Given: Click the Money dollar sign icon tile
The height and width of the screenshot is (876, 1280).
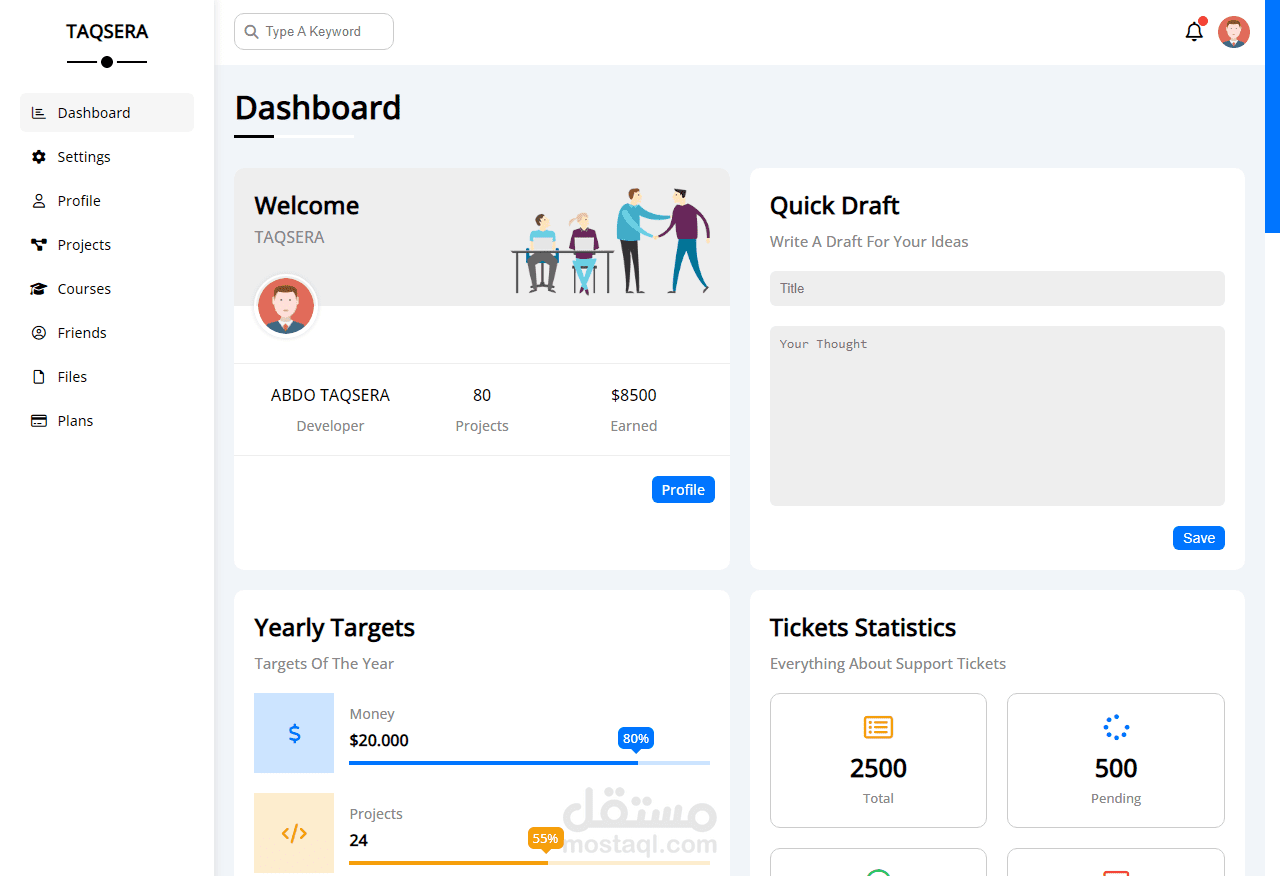Looking at the screenshot, I should (x=294, y=733).
